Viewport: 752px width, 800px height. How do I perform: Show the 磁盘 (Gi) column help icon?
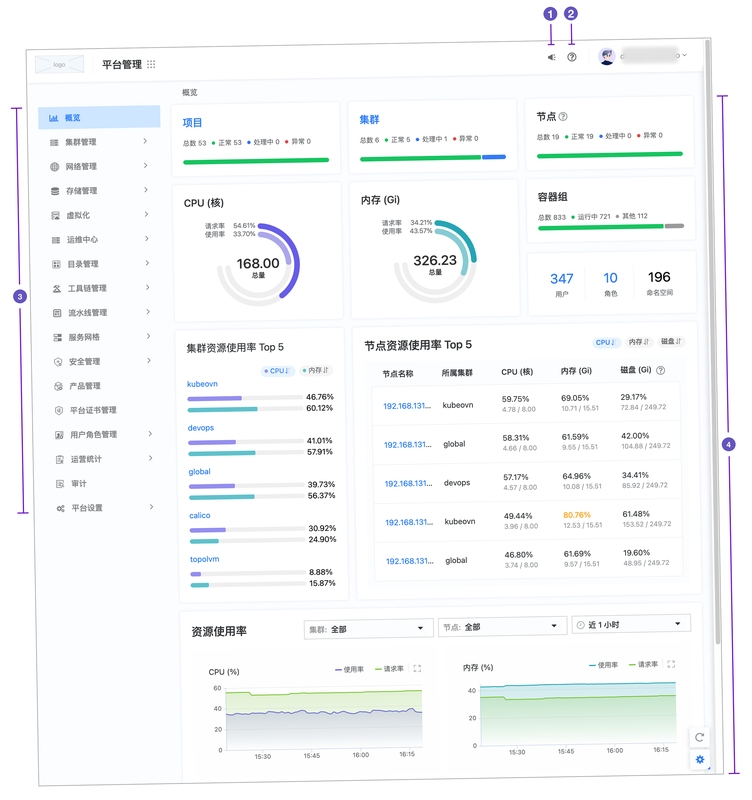661,370
